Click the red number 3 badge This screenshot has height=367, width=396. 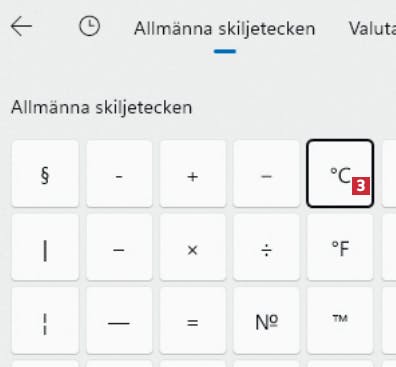point(361,186)
